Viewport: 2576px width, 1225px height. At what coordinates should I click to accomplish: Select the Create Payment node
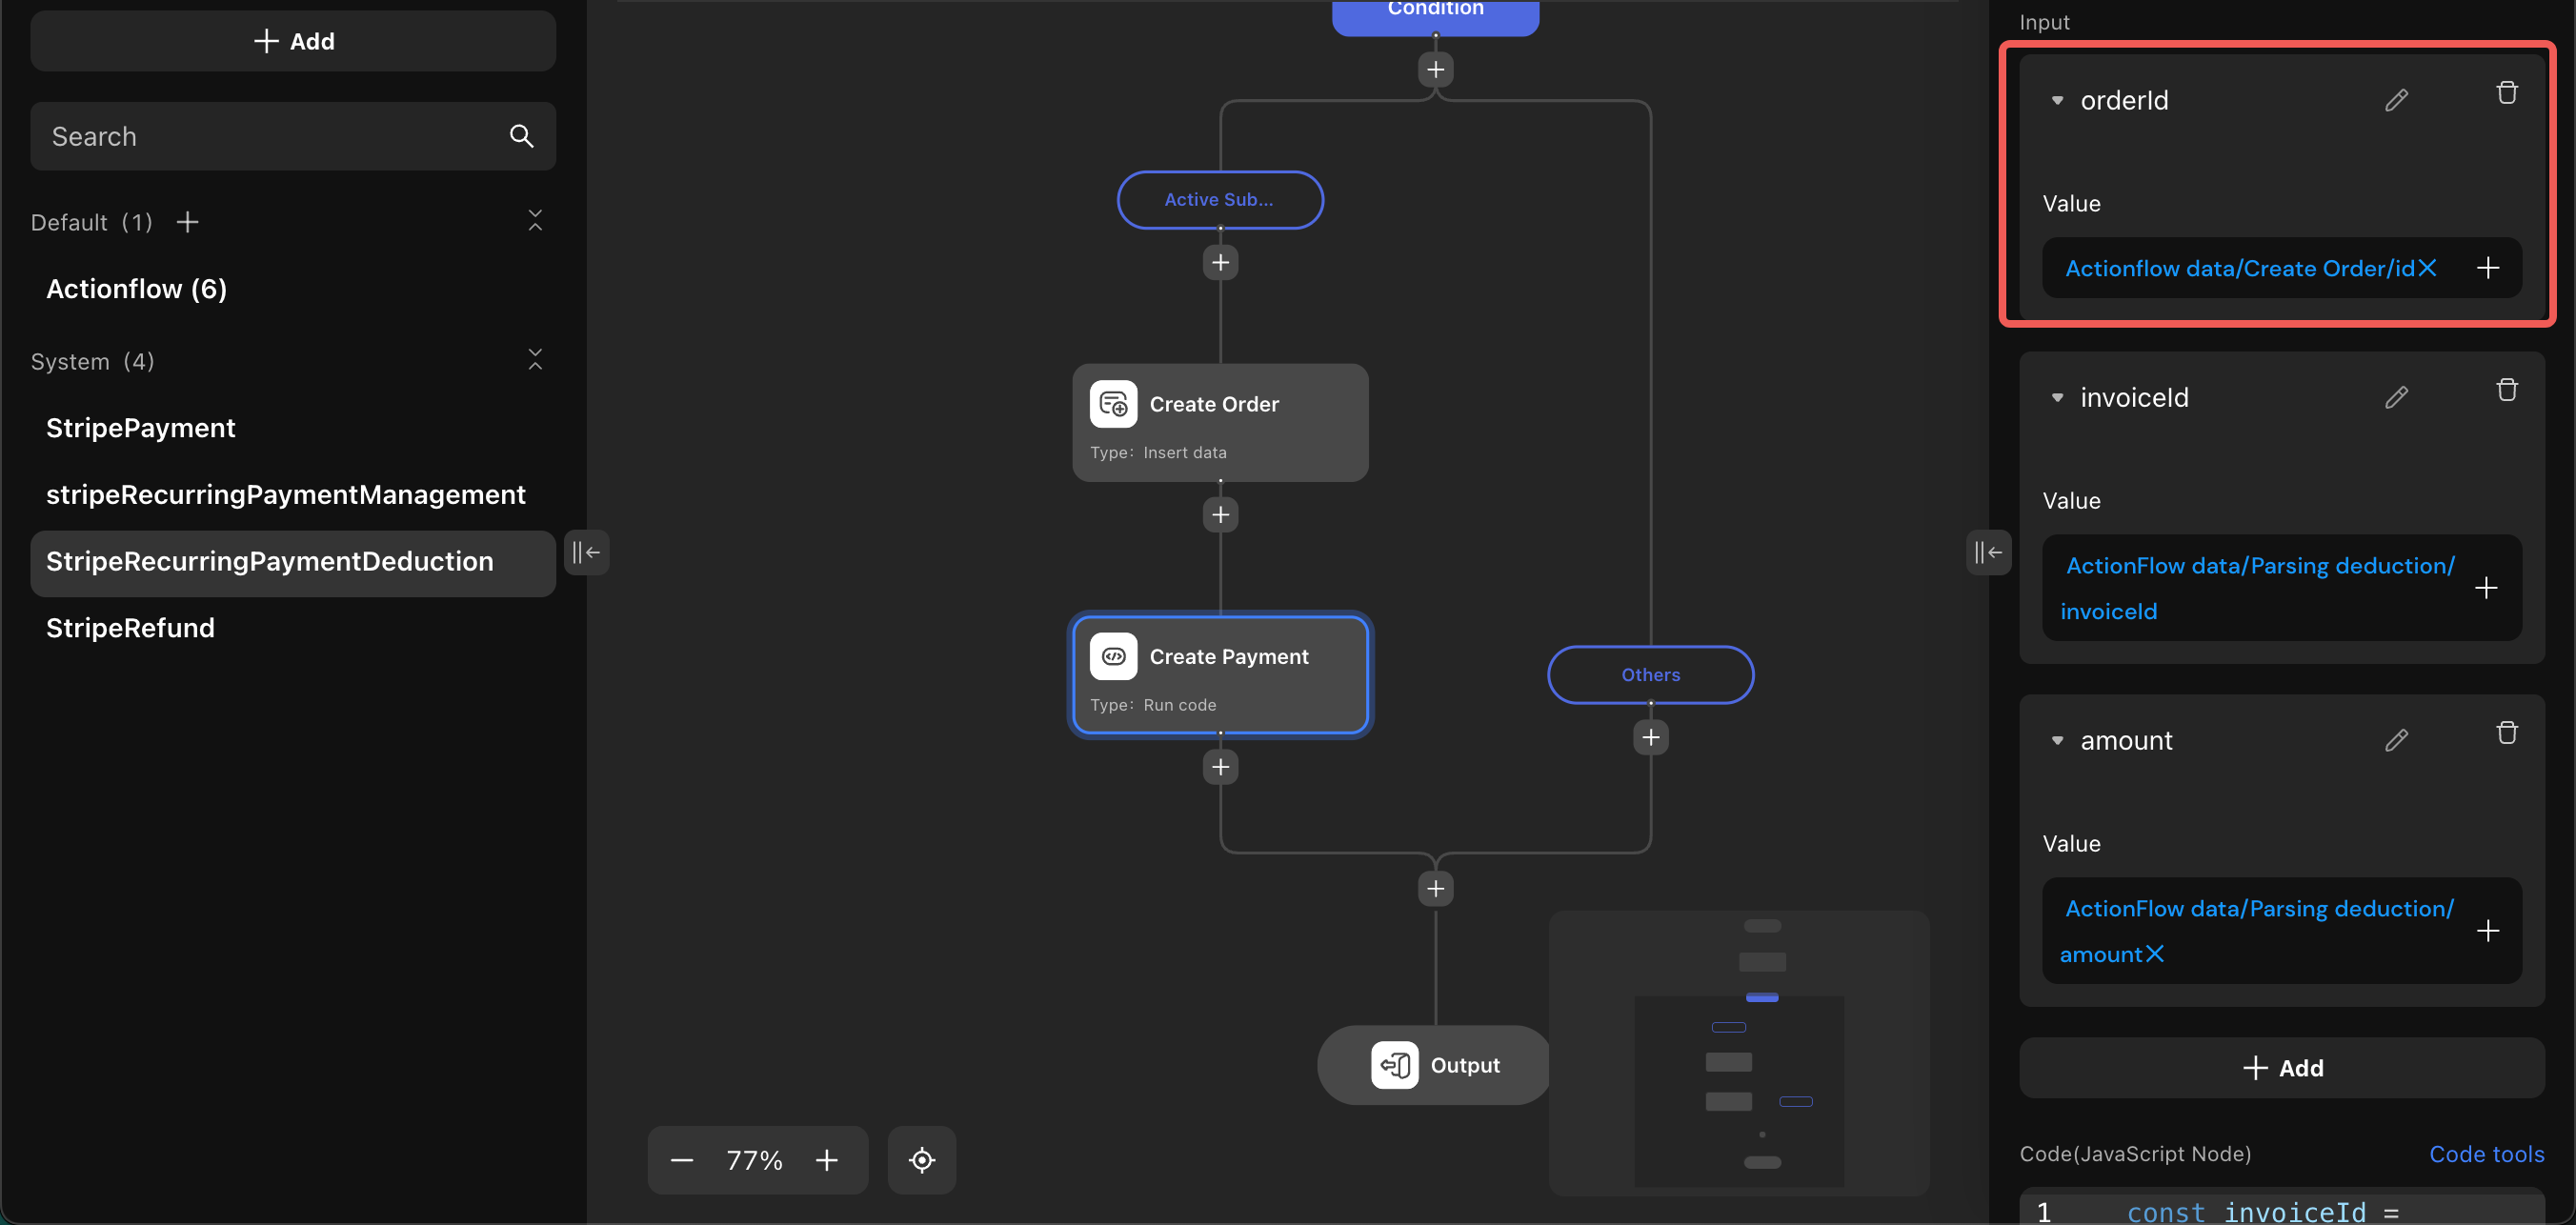(x=1220, y=675)
